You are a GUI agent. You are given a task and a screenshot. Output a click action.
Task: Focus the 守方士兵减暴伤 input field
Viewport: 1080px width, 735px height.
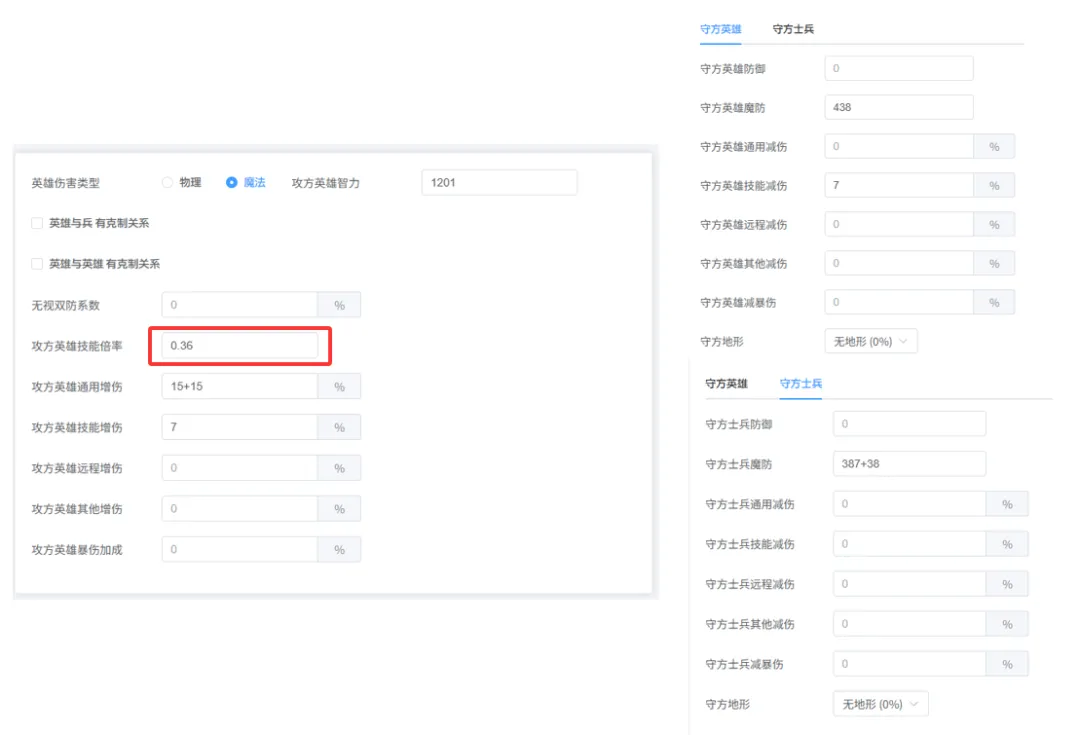909,663
